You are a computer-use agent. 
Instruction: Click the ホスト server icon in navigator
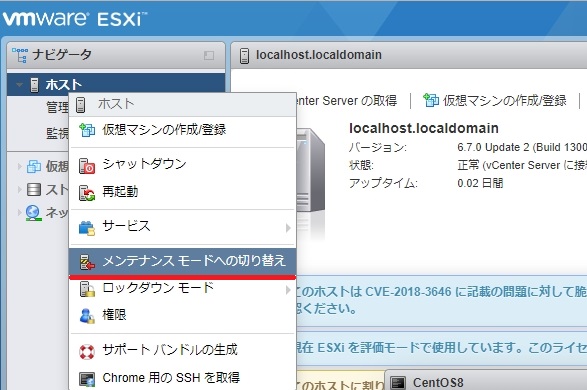pos(34,85)
